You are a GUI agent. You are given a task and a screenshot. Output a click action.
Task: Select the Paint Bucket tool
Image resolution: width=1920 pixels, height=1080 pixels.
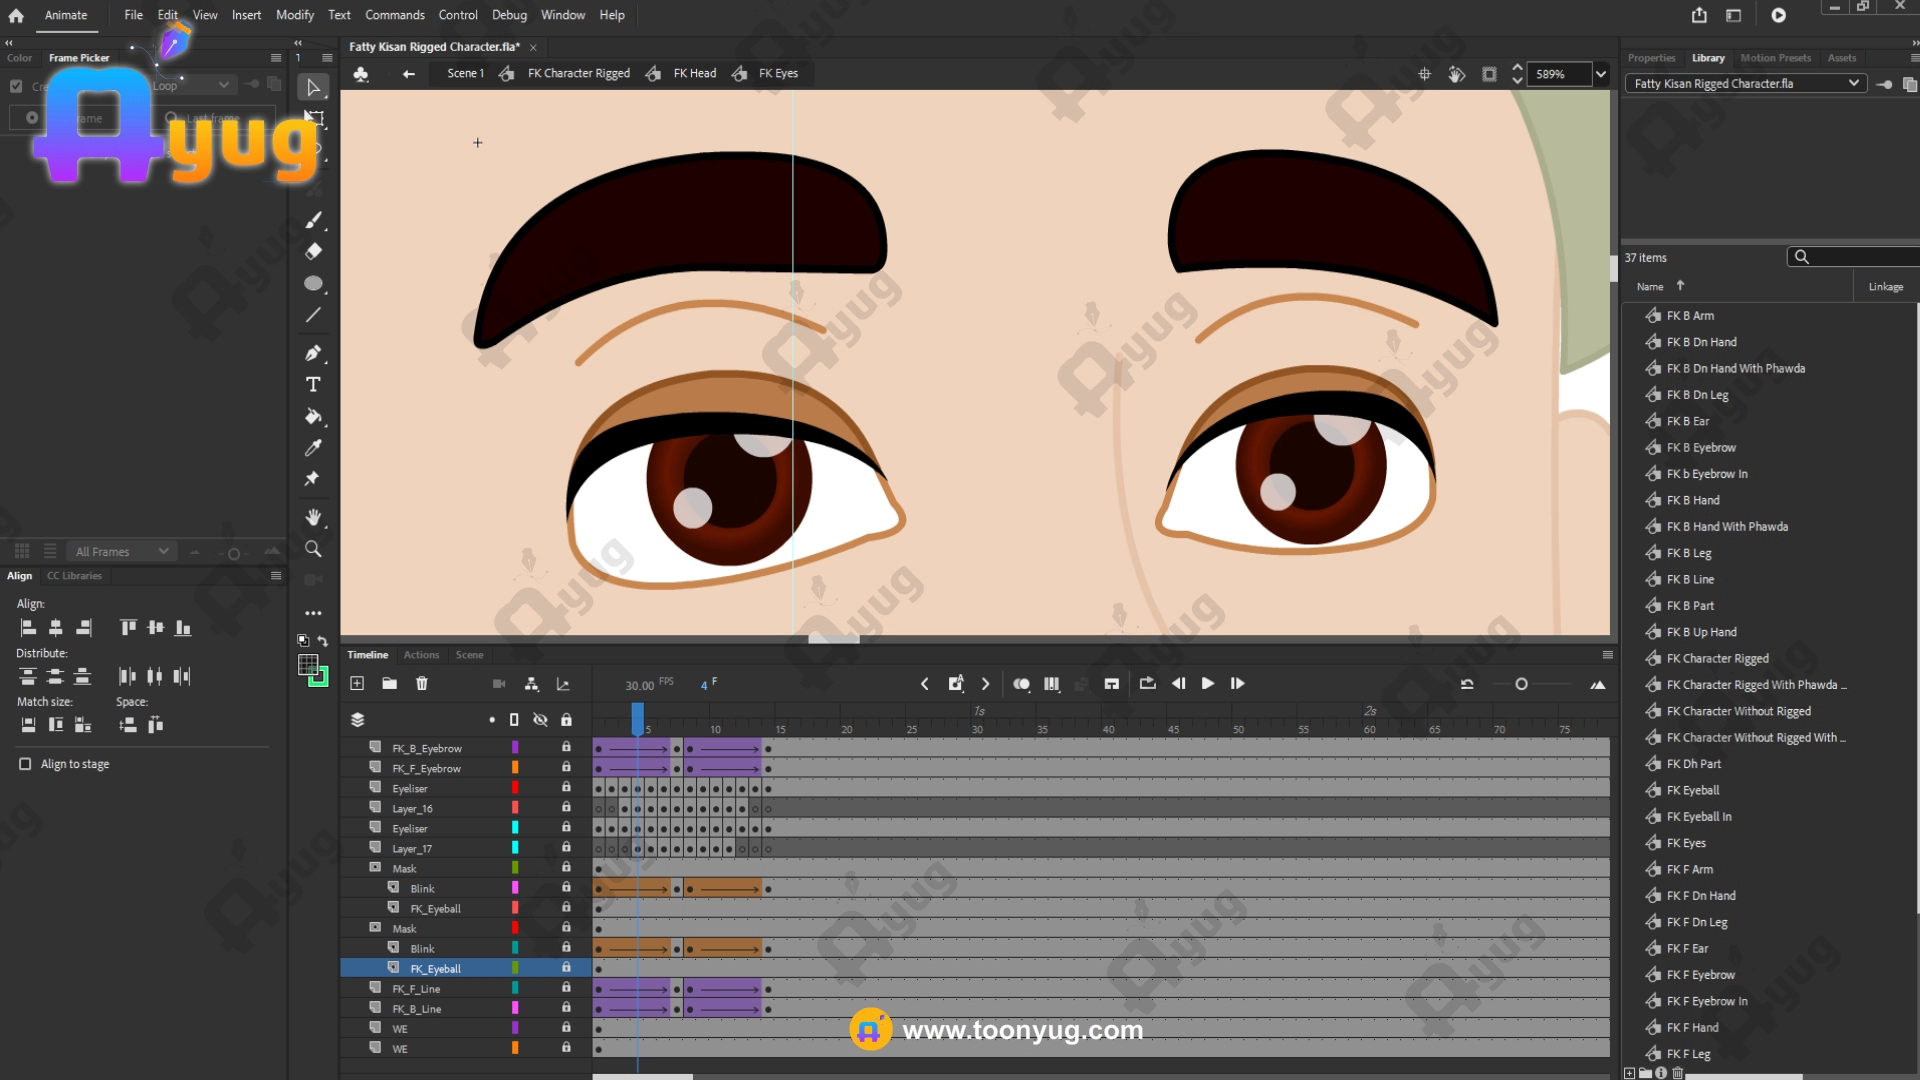pos(313,416)
